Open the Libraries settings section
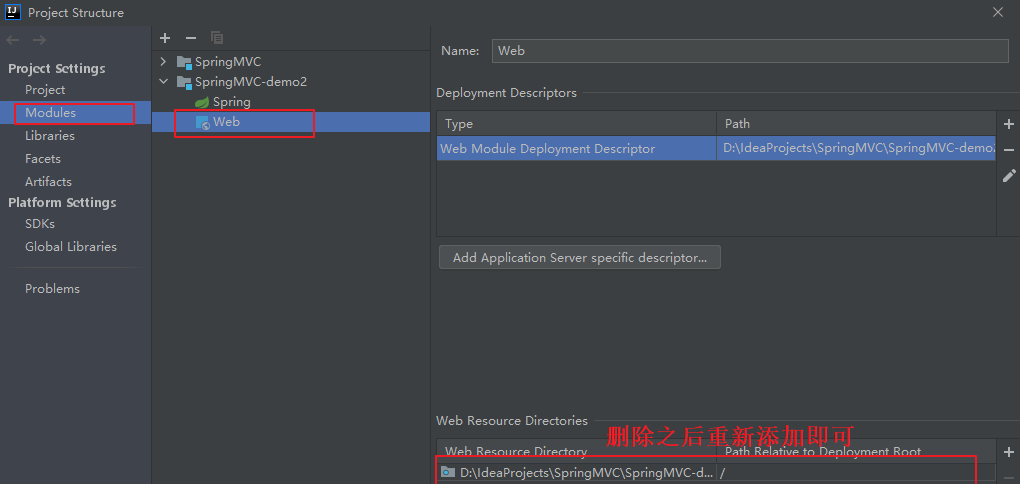 (x=49, y=136)
